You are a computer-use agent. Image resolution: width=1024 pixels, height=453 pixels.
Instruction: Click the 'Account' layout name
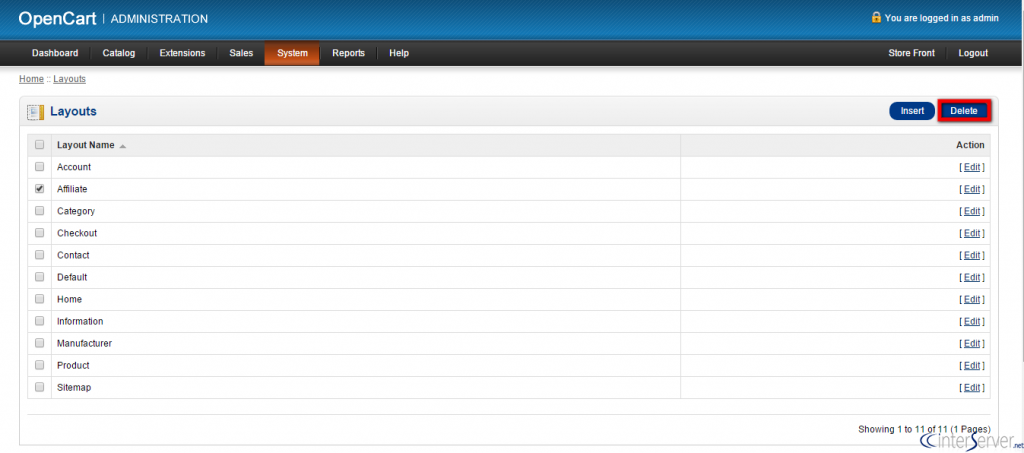click(x=74, y=167)
